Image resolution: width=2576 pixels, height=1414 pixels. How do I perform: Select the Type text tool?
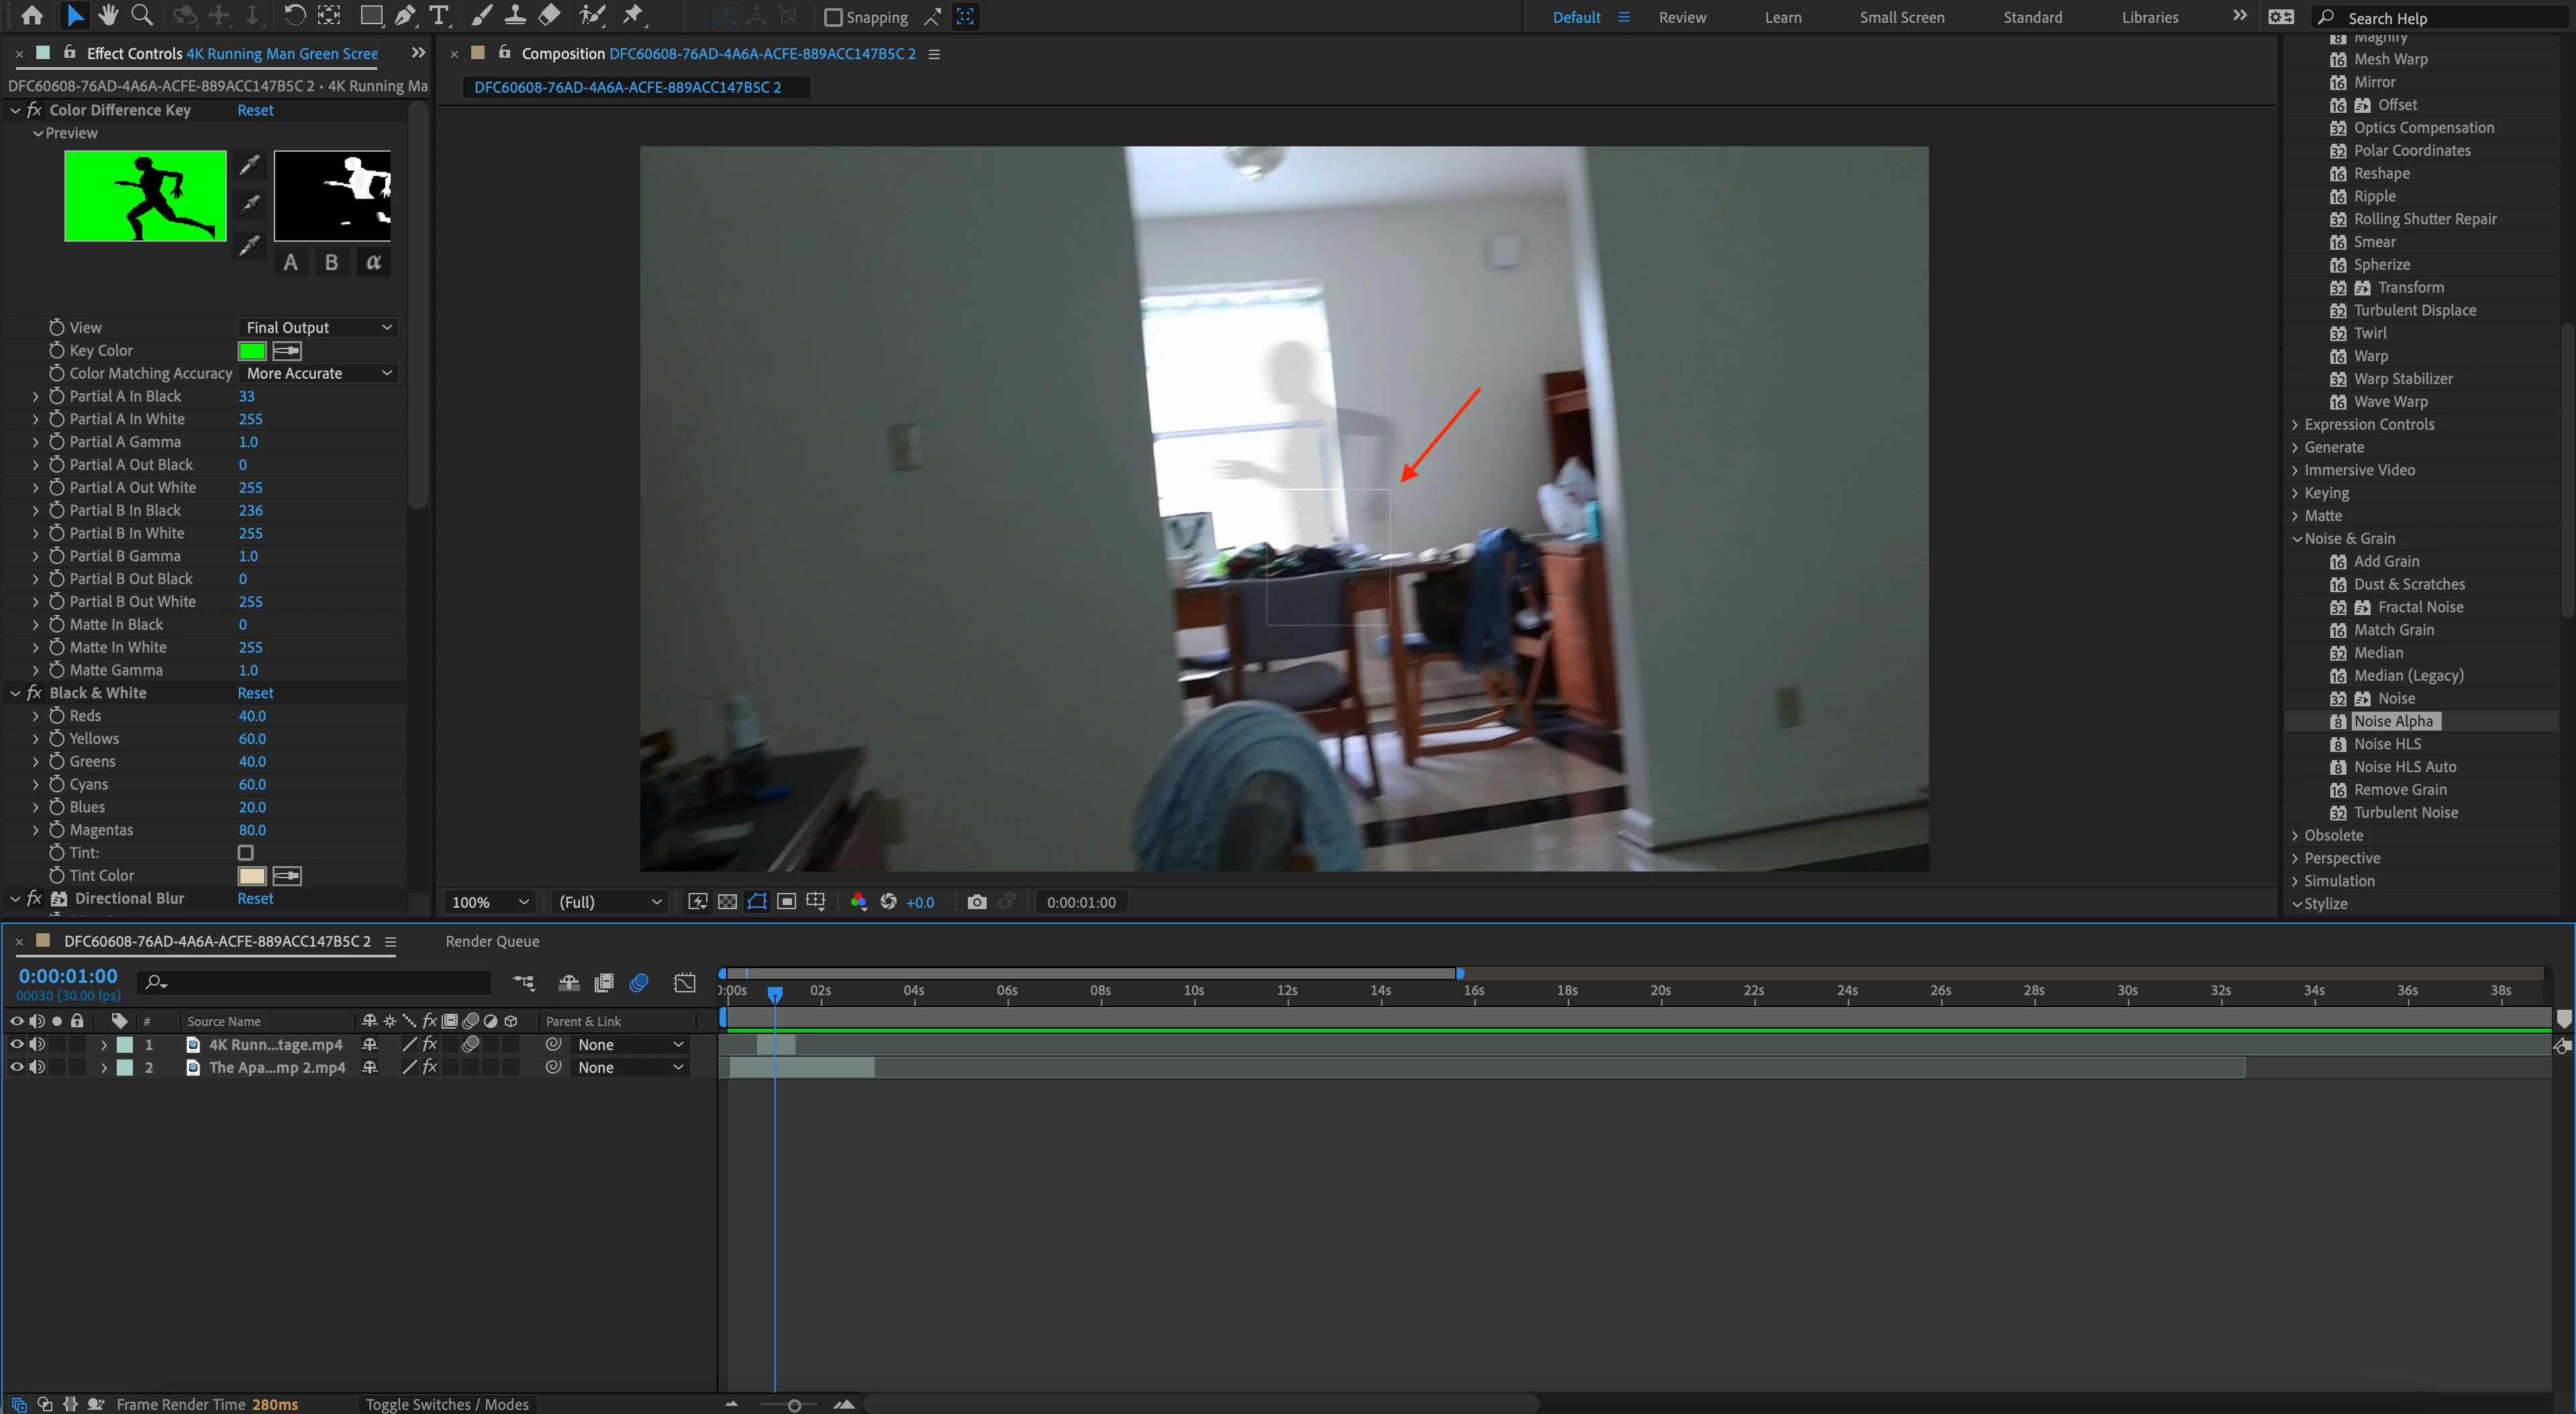click(x=438, y=15)
